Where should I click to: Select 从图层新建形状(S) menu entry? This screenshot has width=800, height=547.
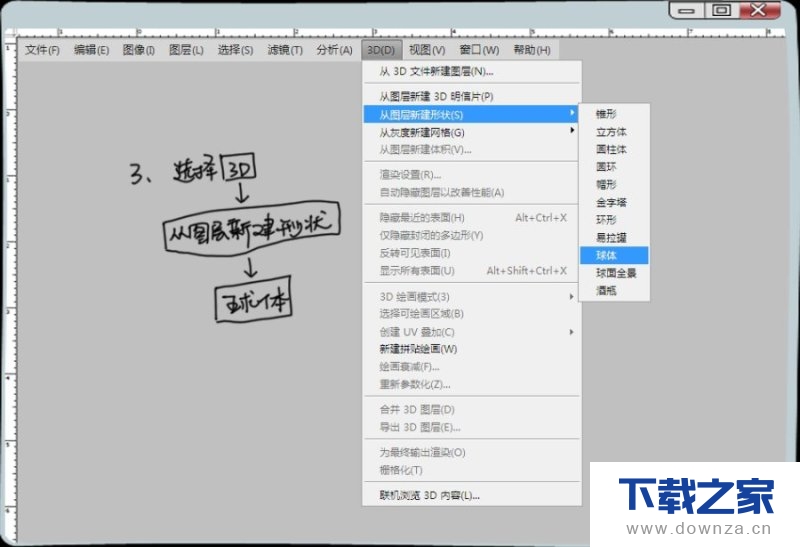point(471,114)
